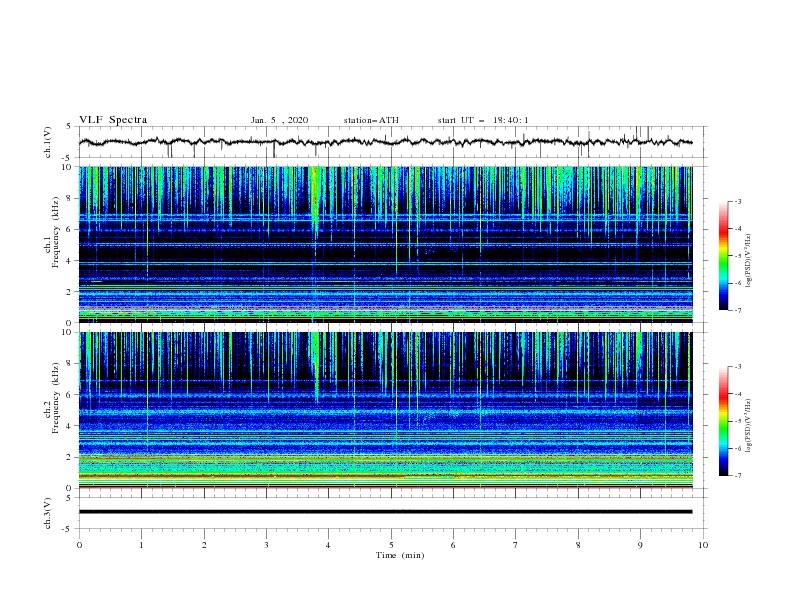Click time axis tick label '8'
This screenshot has width=792, height=612.
[x=578, y=545]
